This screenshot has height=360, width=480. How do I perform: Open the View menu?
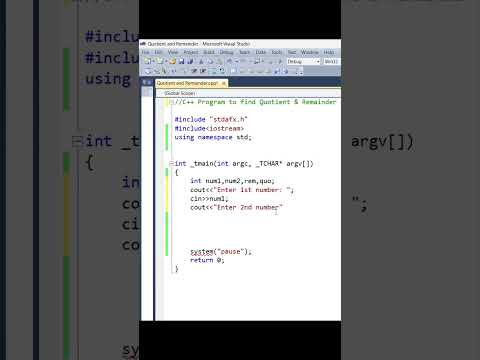(x=173, y=52)
